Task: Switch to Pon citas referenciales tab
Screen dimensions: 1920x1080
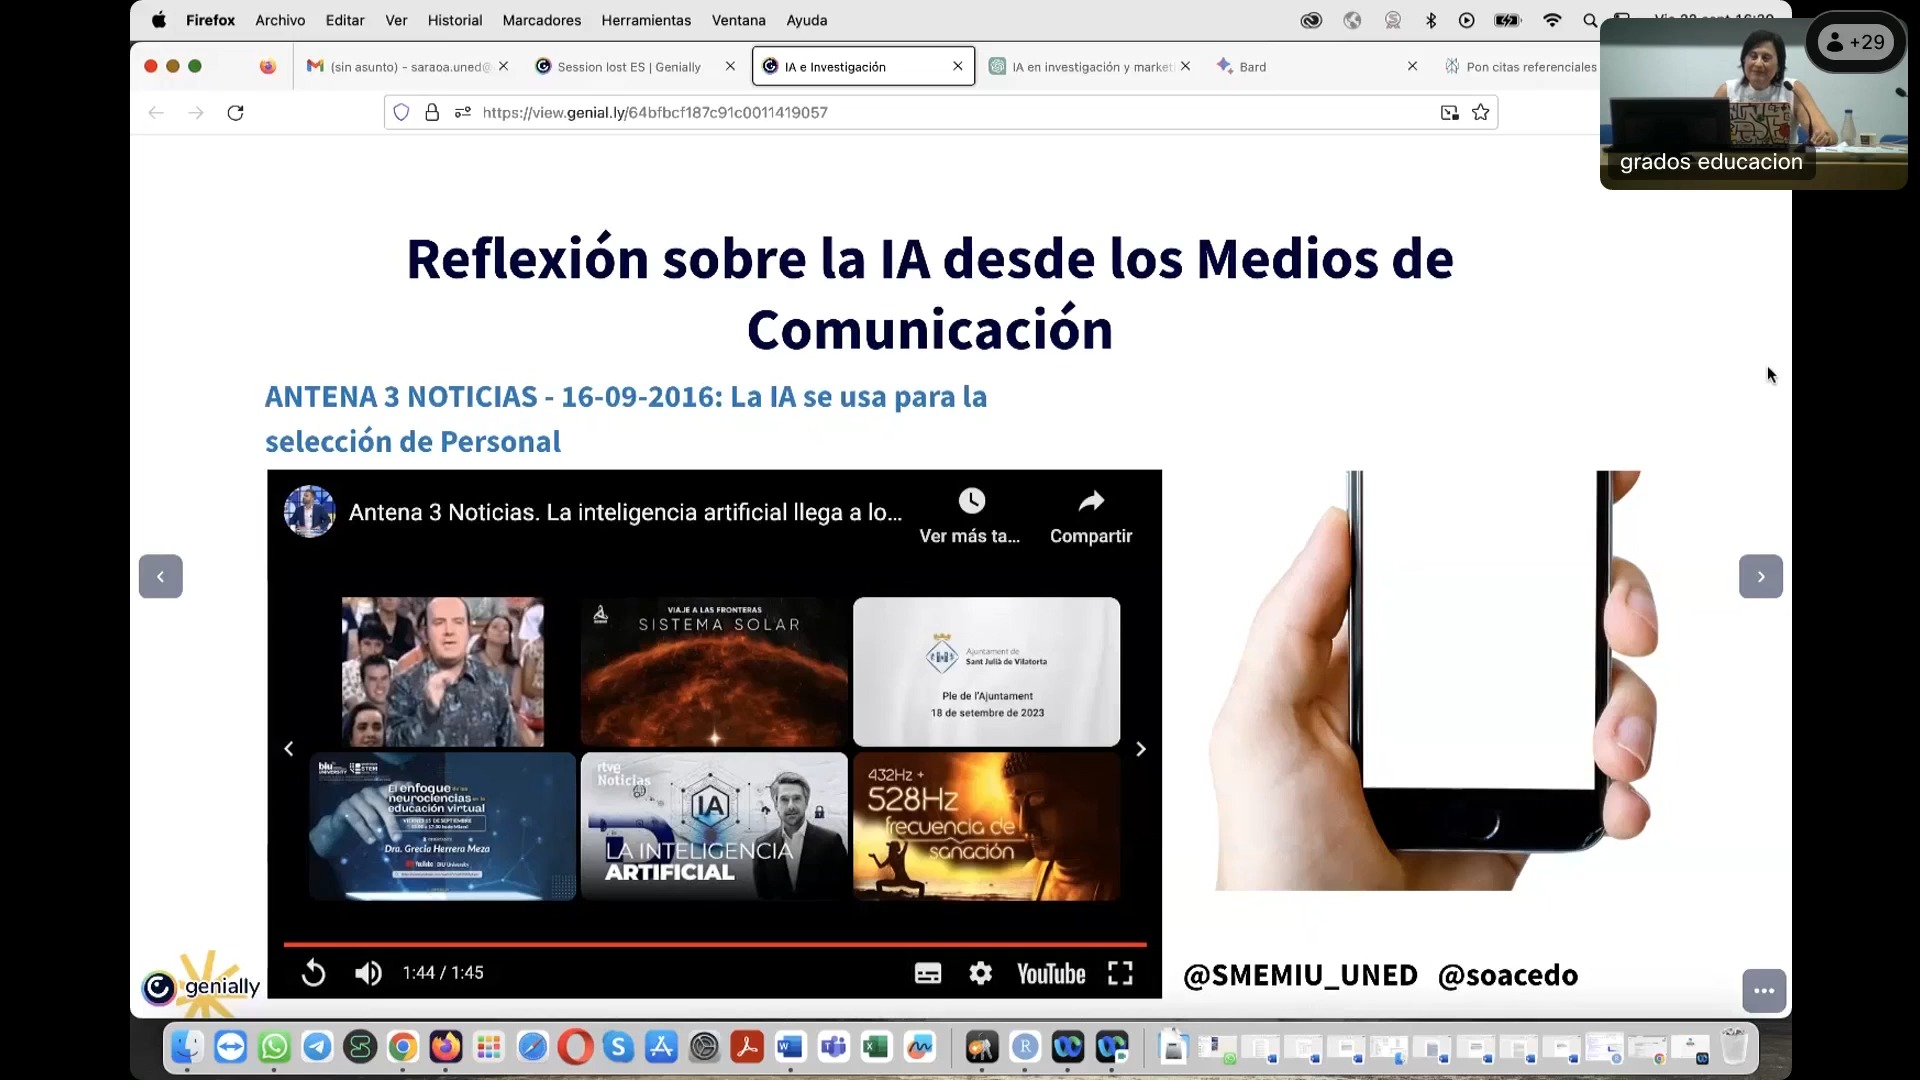Action: tap(1520, 67)
